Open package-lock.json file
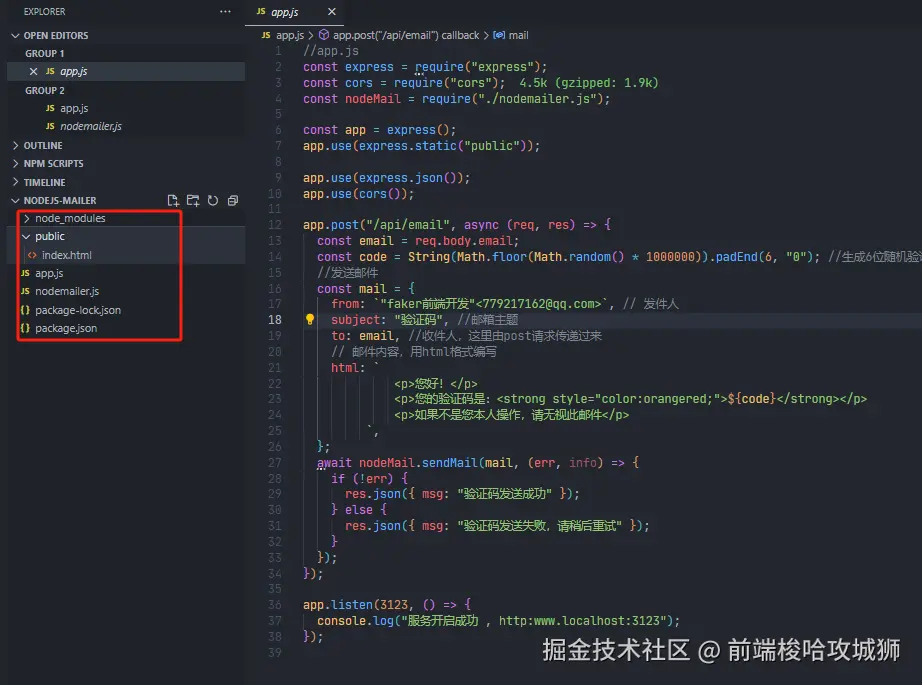 tap(78, 310)
